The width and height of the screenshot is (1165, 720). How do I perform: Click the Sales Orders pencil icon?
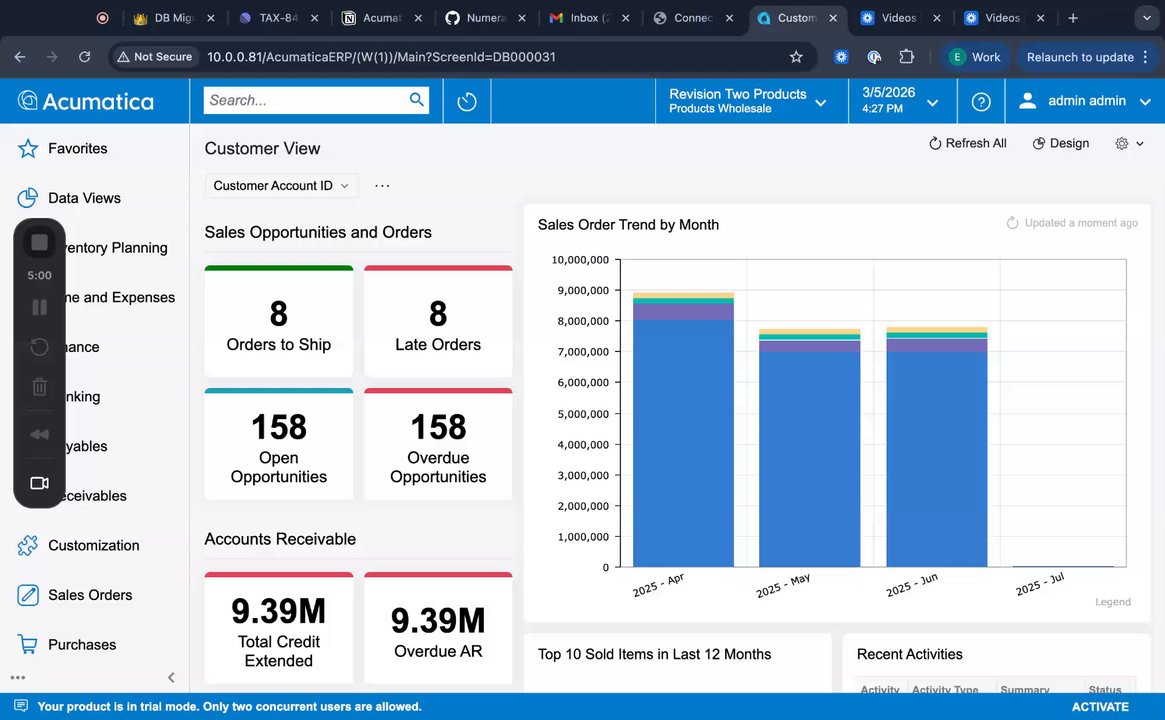coord(28,595)
